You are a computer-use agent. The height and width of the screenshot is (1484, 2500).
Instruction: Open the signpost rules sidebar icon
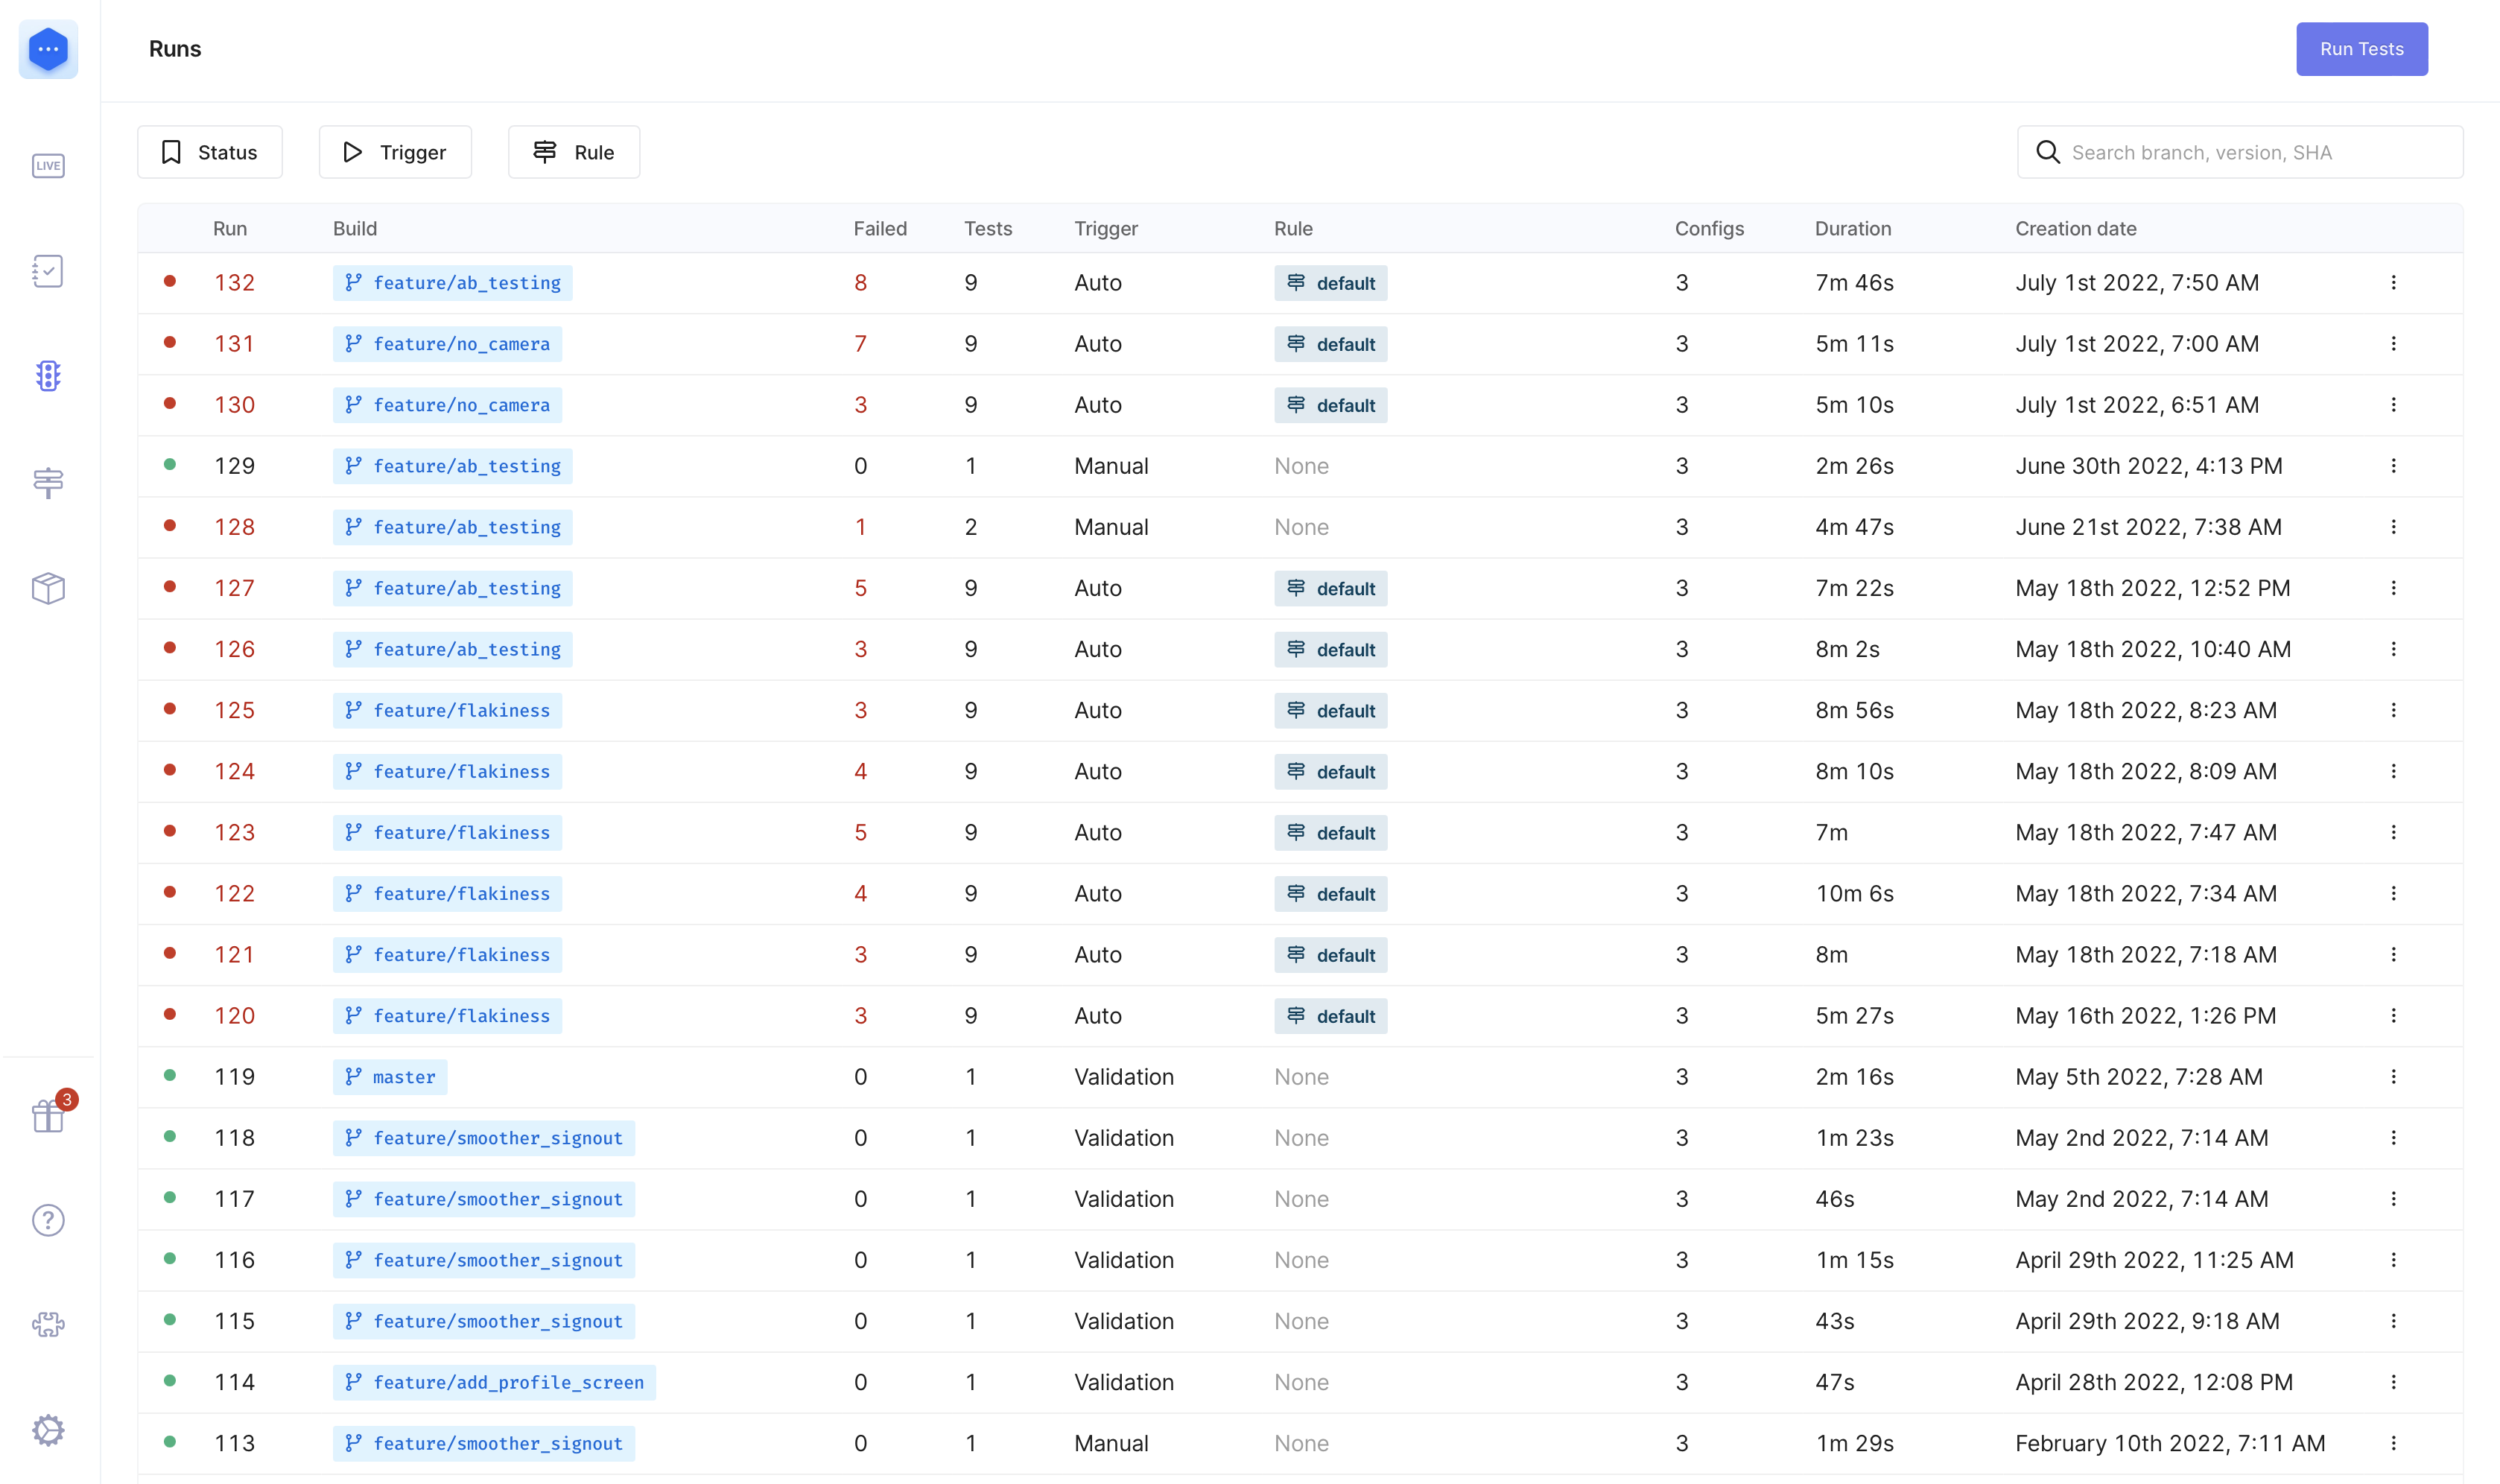pyautogui.click(x=48, y=482)
